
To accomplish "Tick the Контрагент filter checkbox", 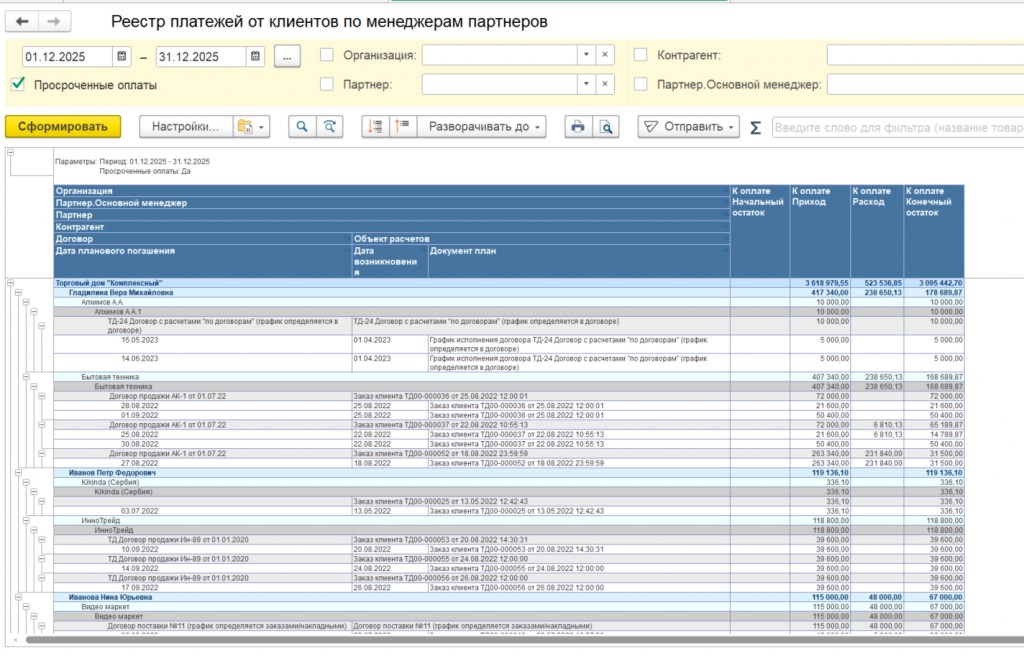I will click(x=641, y=56).
